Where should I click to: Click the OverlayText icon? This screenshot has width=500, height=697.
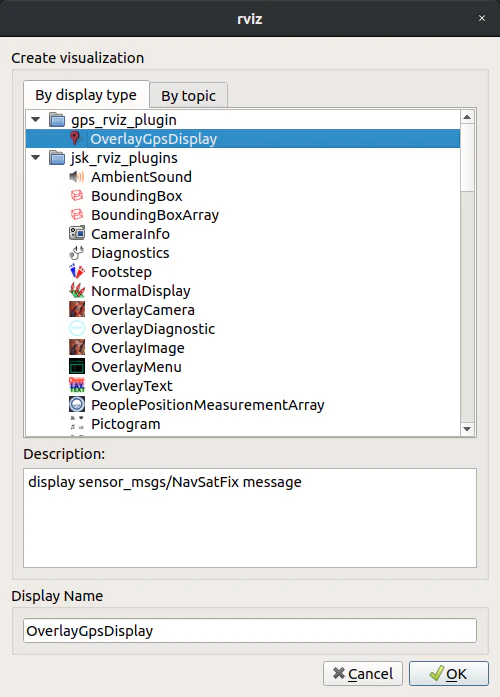point(77,385)
